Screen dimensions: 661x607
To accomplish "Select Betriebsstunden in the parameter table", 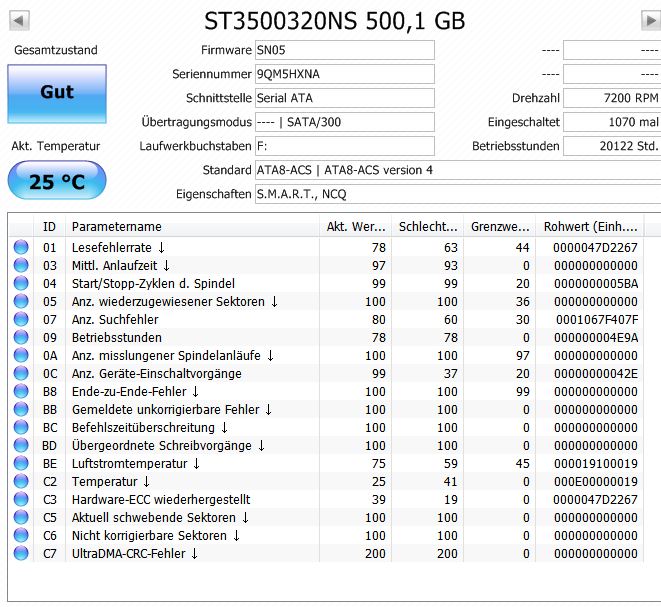I will coord(117,338).
